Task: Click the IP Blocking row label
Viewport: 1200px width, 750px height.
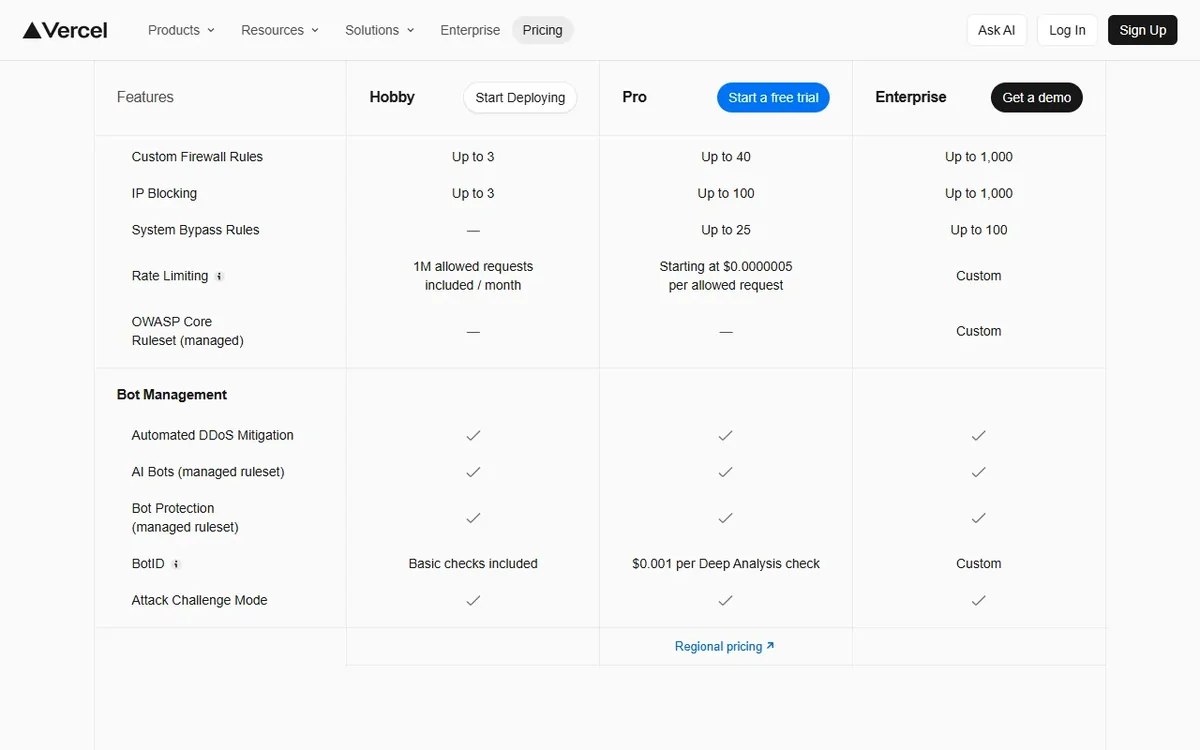Action: coord(164,193)
